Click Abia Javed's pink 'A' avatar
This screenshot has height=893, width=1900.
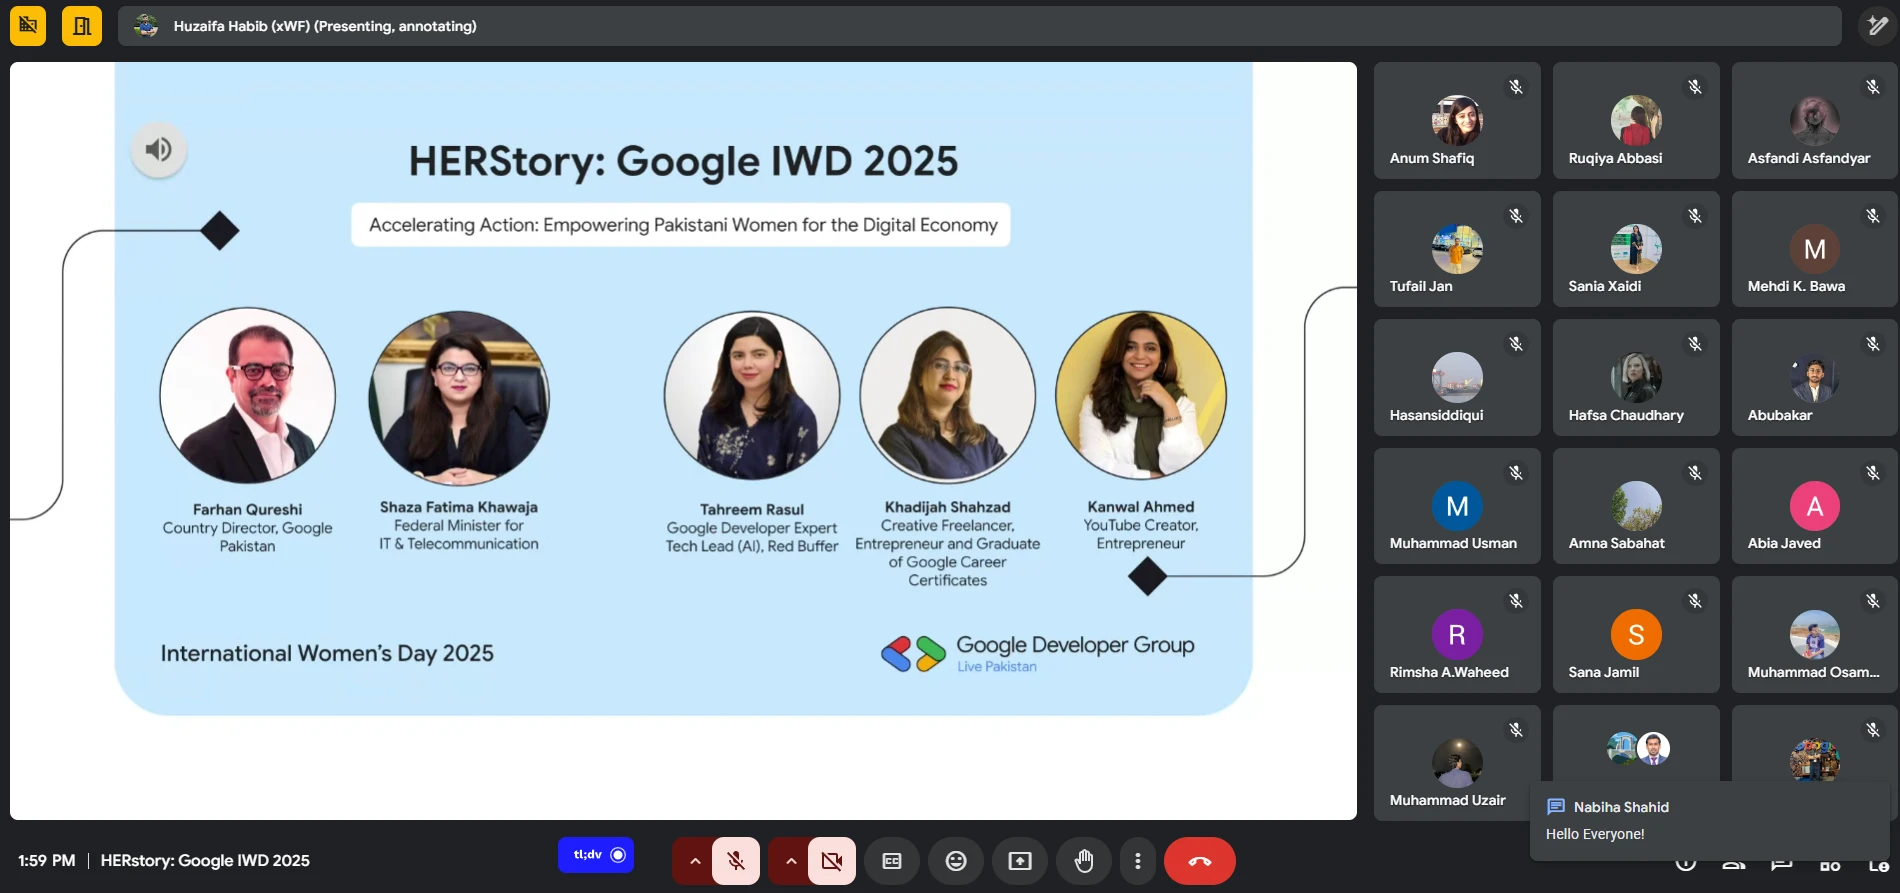(x=1814, y=506)
